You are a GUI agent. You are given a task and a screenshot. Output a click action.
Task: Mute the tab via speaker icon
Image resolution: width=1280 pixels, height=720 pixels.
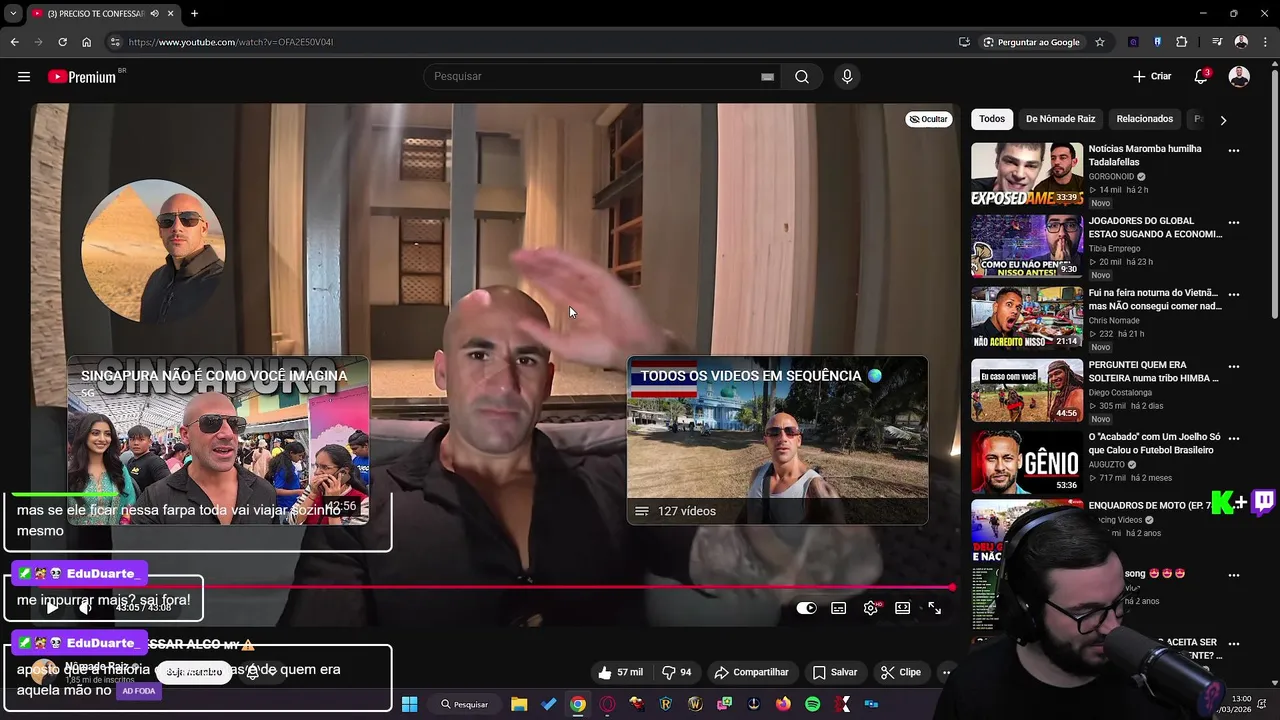[x=154, y=13]
